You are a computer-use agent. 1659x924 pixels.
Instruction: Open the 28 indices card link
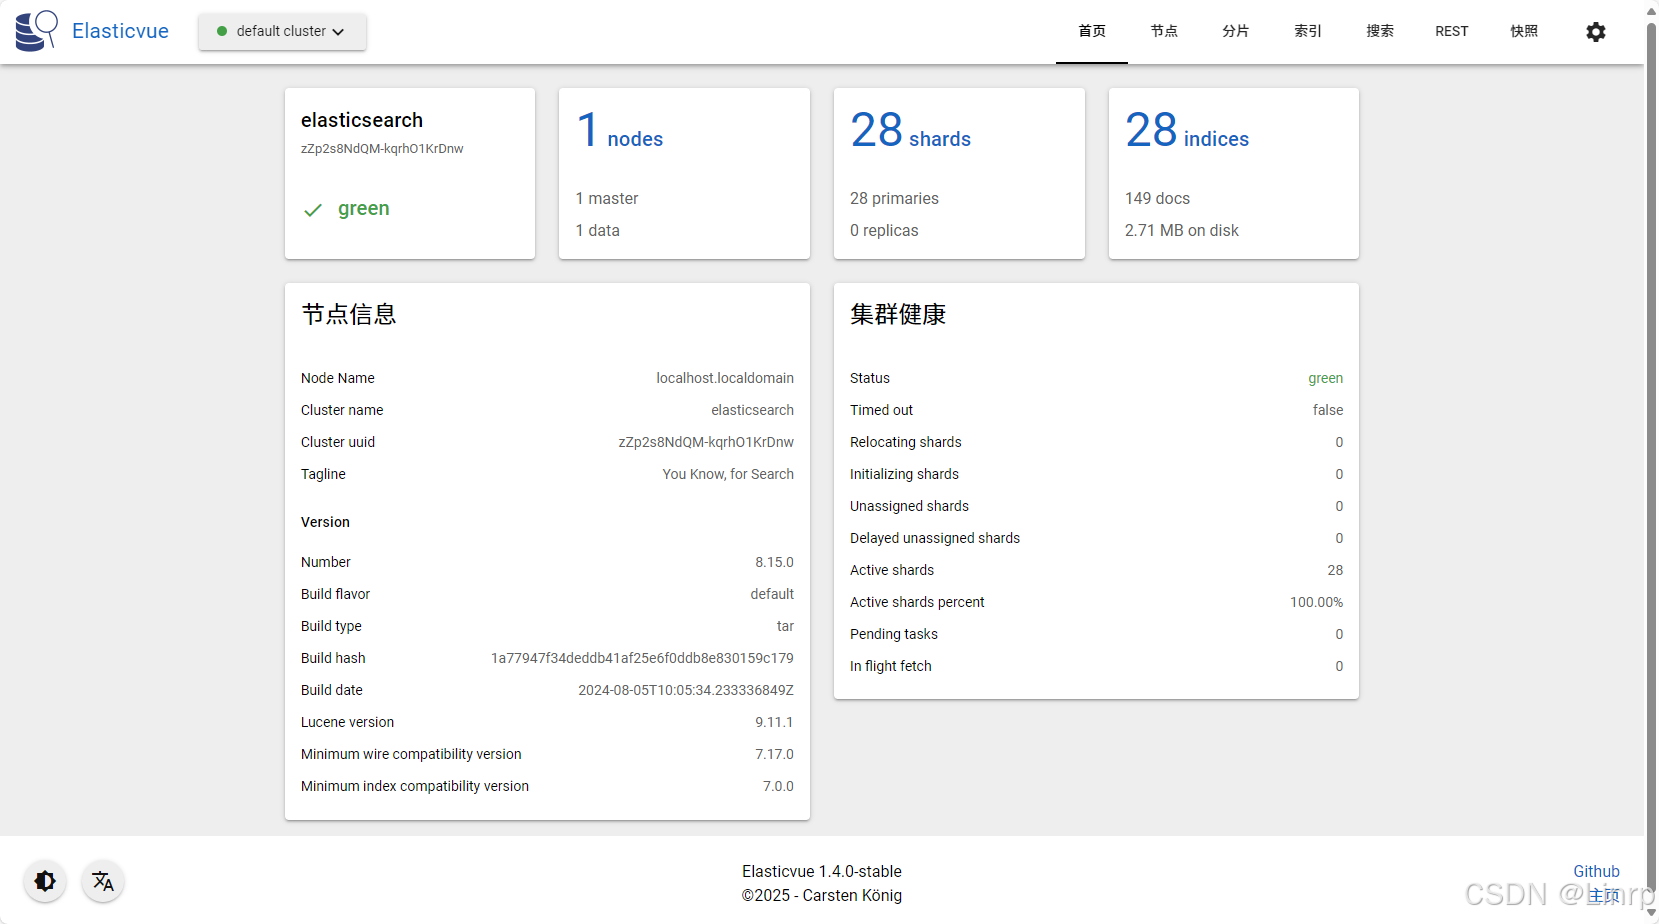tap(1187, 131)
